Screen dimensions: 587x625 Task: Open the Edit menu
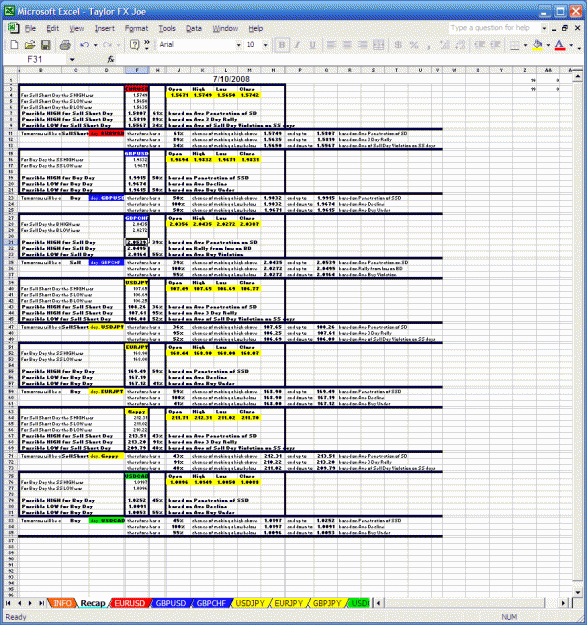(x=52, y=28)
